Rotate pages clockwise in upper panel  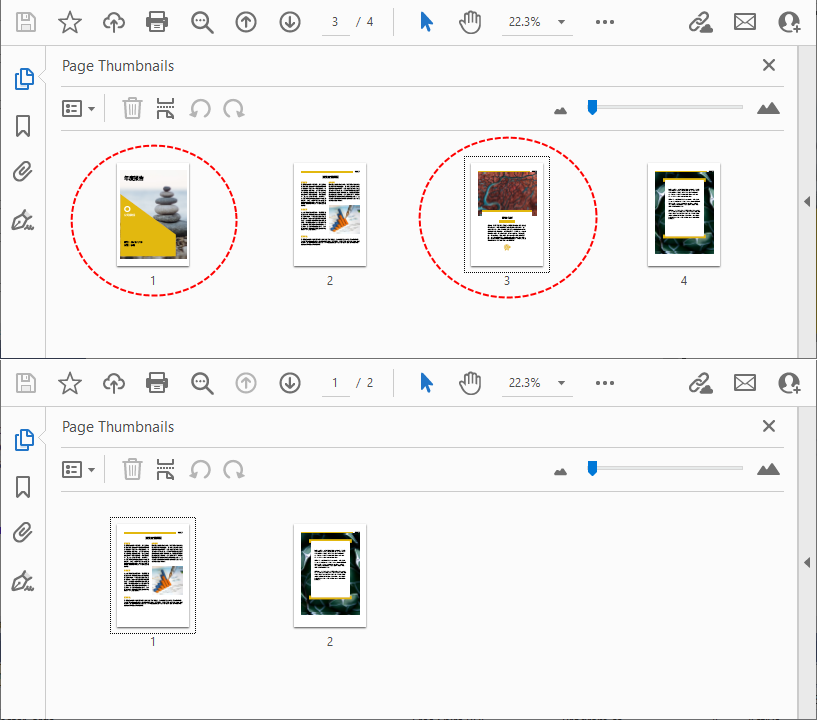coord(233,108)
